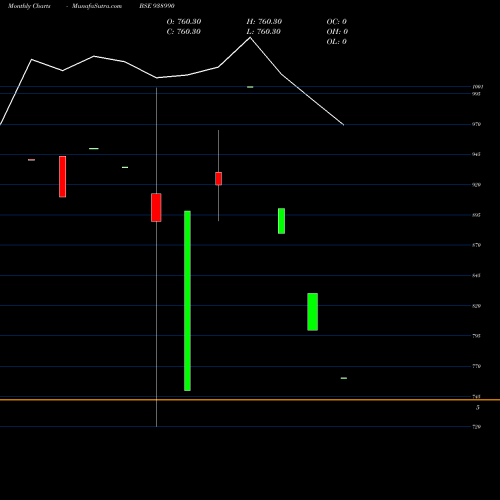Click the "MunafaSutra.com" site label

pos(97,6)
